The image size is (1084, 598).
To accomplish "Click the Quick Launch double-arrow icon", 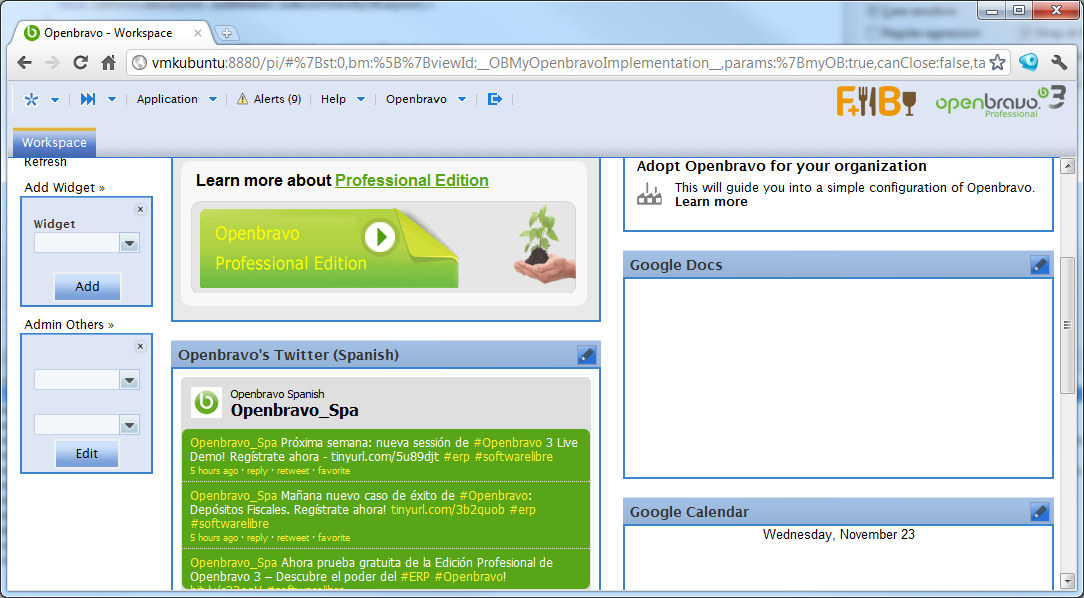I will click(88, 99).
